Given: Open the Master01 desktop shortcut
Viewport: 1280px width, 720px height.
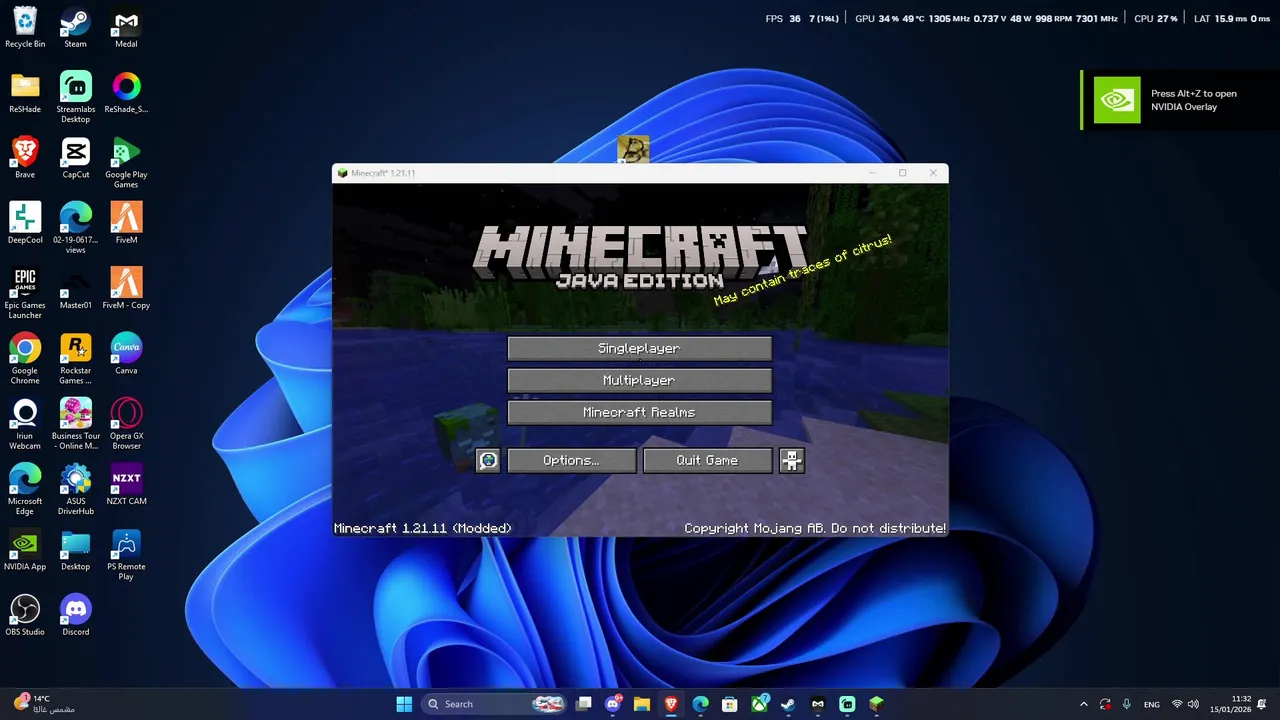Looking at the screenshot, I should coord(75,289).
